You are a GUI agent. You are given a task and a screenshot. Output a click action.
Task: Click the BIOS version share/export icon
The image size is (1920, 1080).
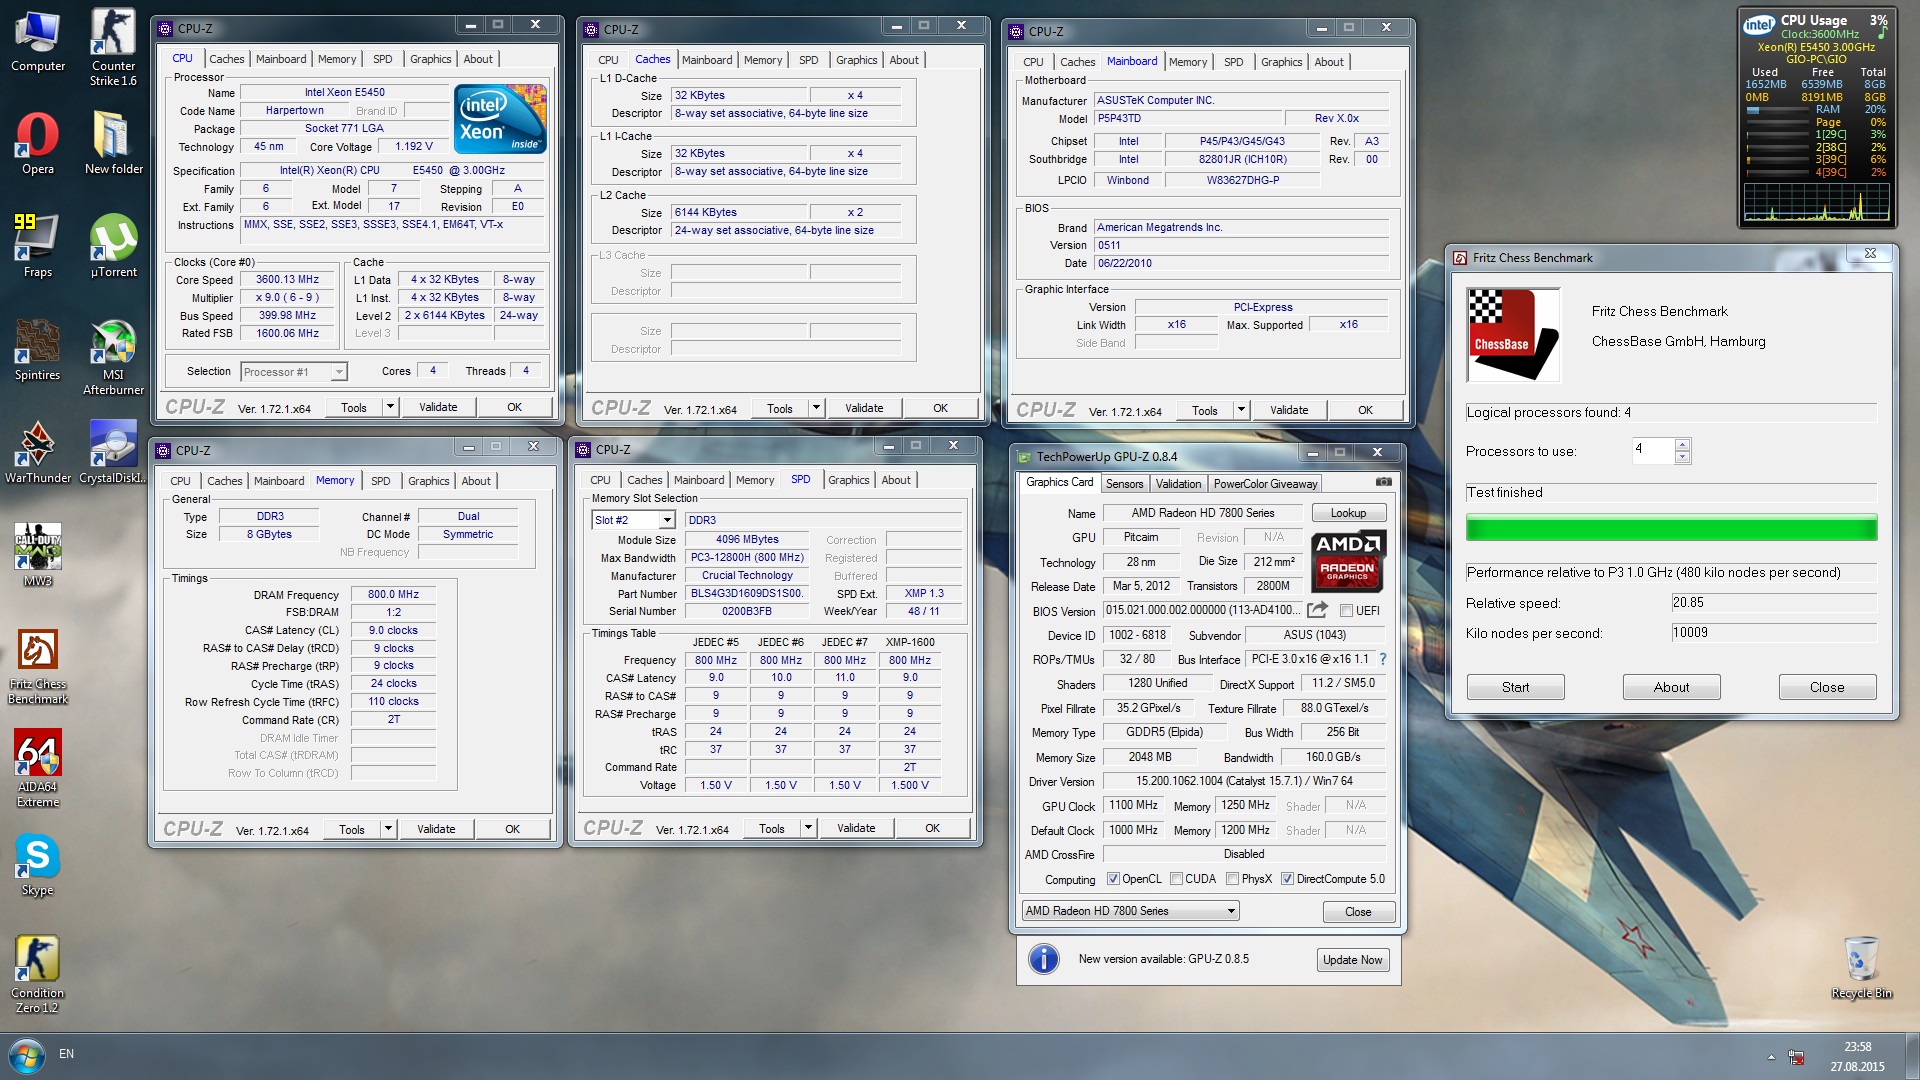[1317, 610]
